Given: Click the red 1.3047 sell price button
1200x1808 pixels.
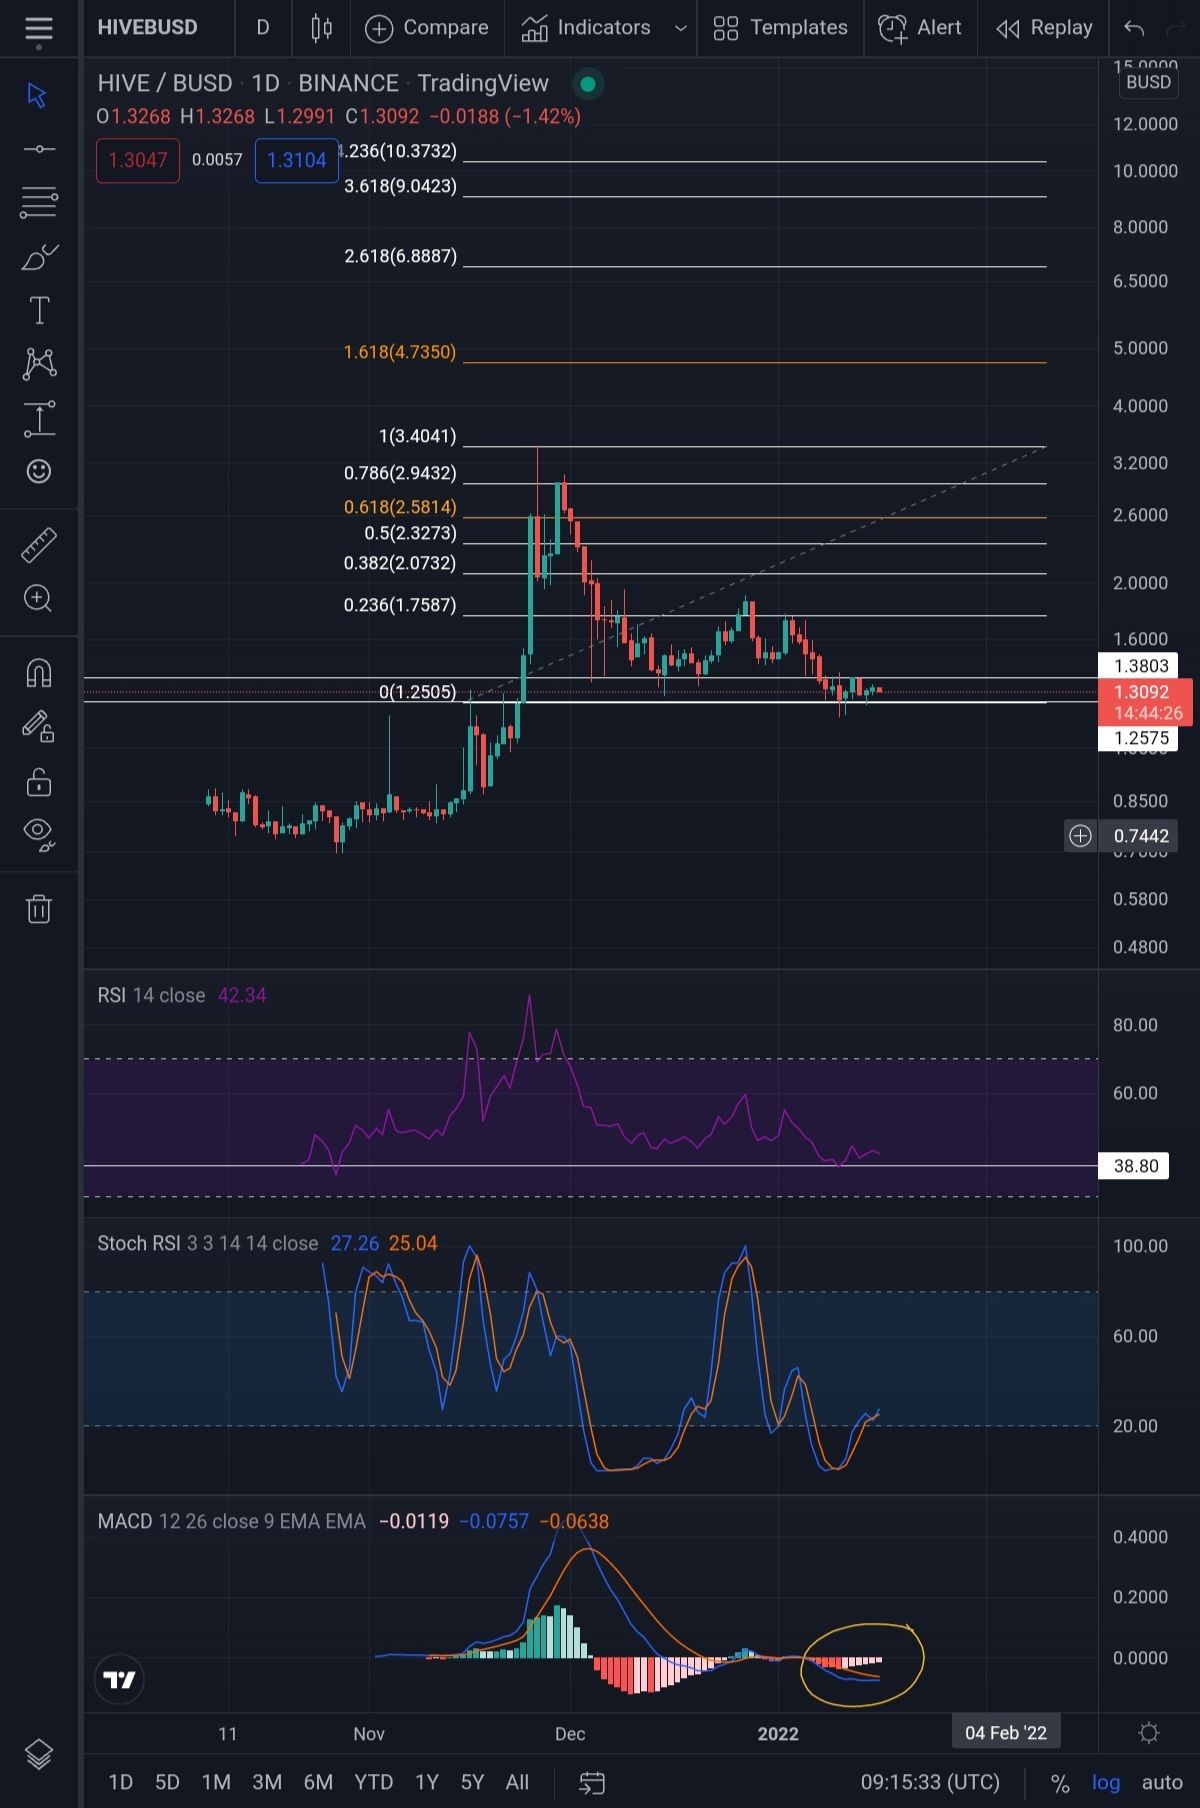Looking at the screenshot, I should click(138, 160).
